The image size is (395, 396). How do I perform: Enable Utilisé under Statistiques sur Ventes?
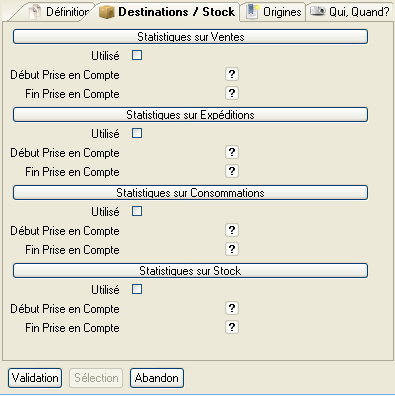[137, 55]
